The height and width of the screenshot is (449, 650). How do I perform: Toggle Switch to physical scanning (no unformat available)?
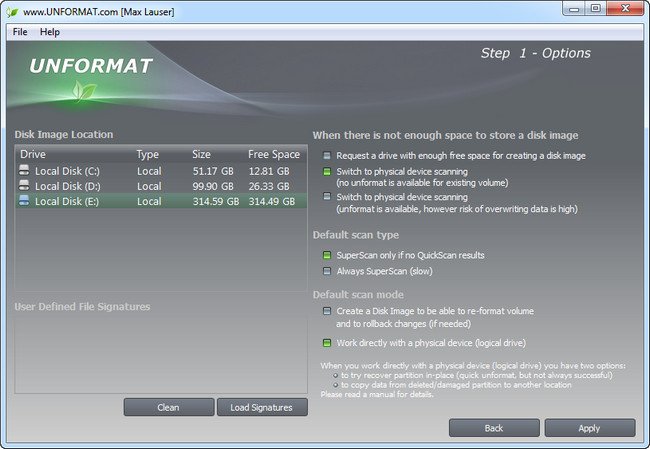[x=327, y=172]
